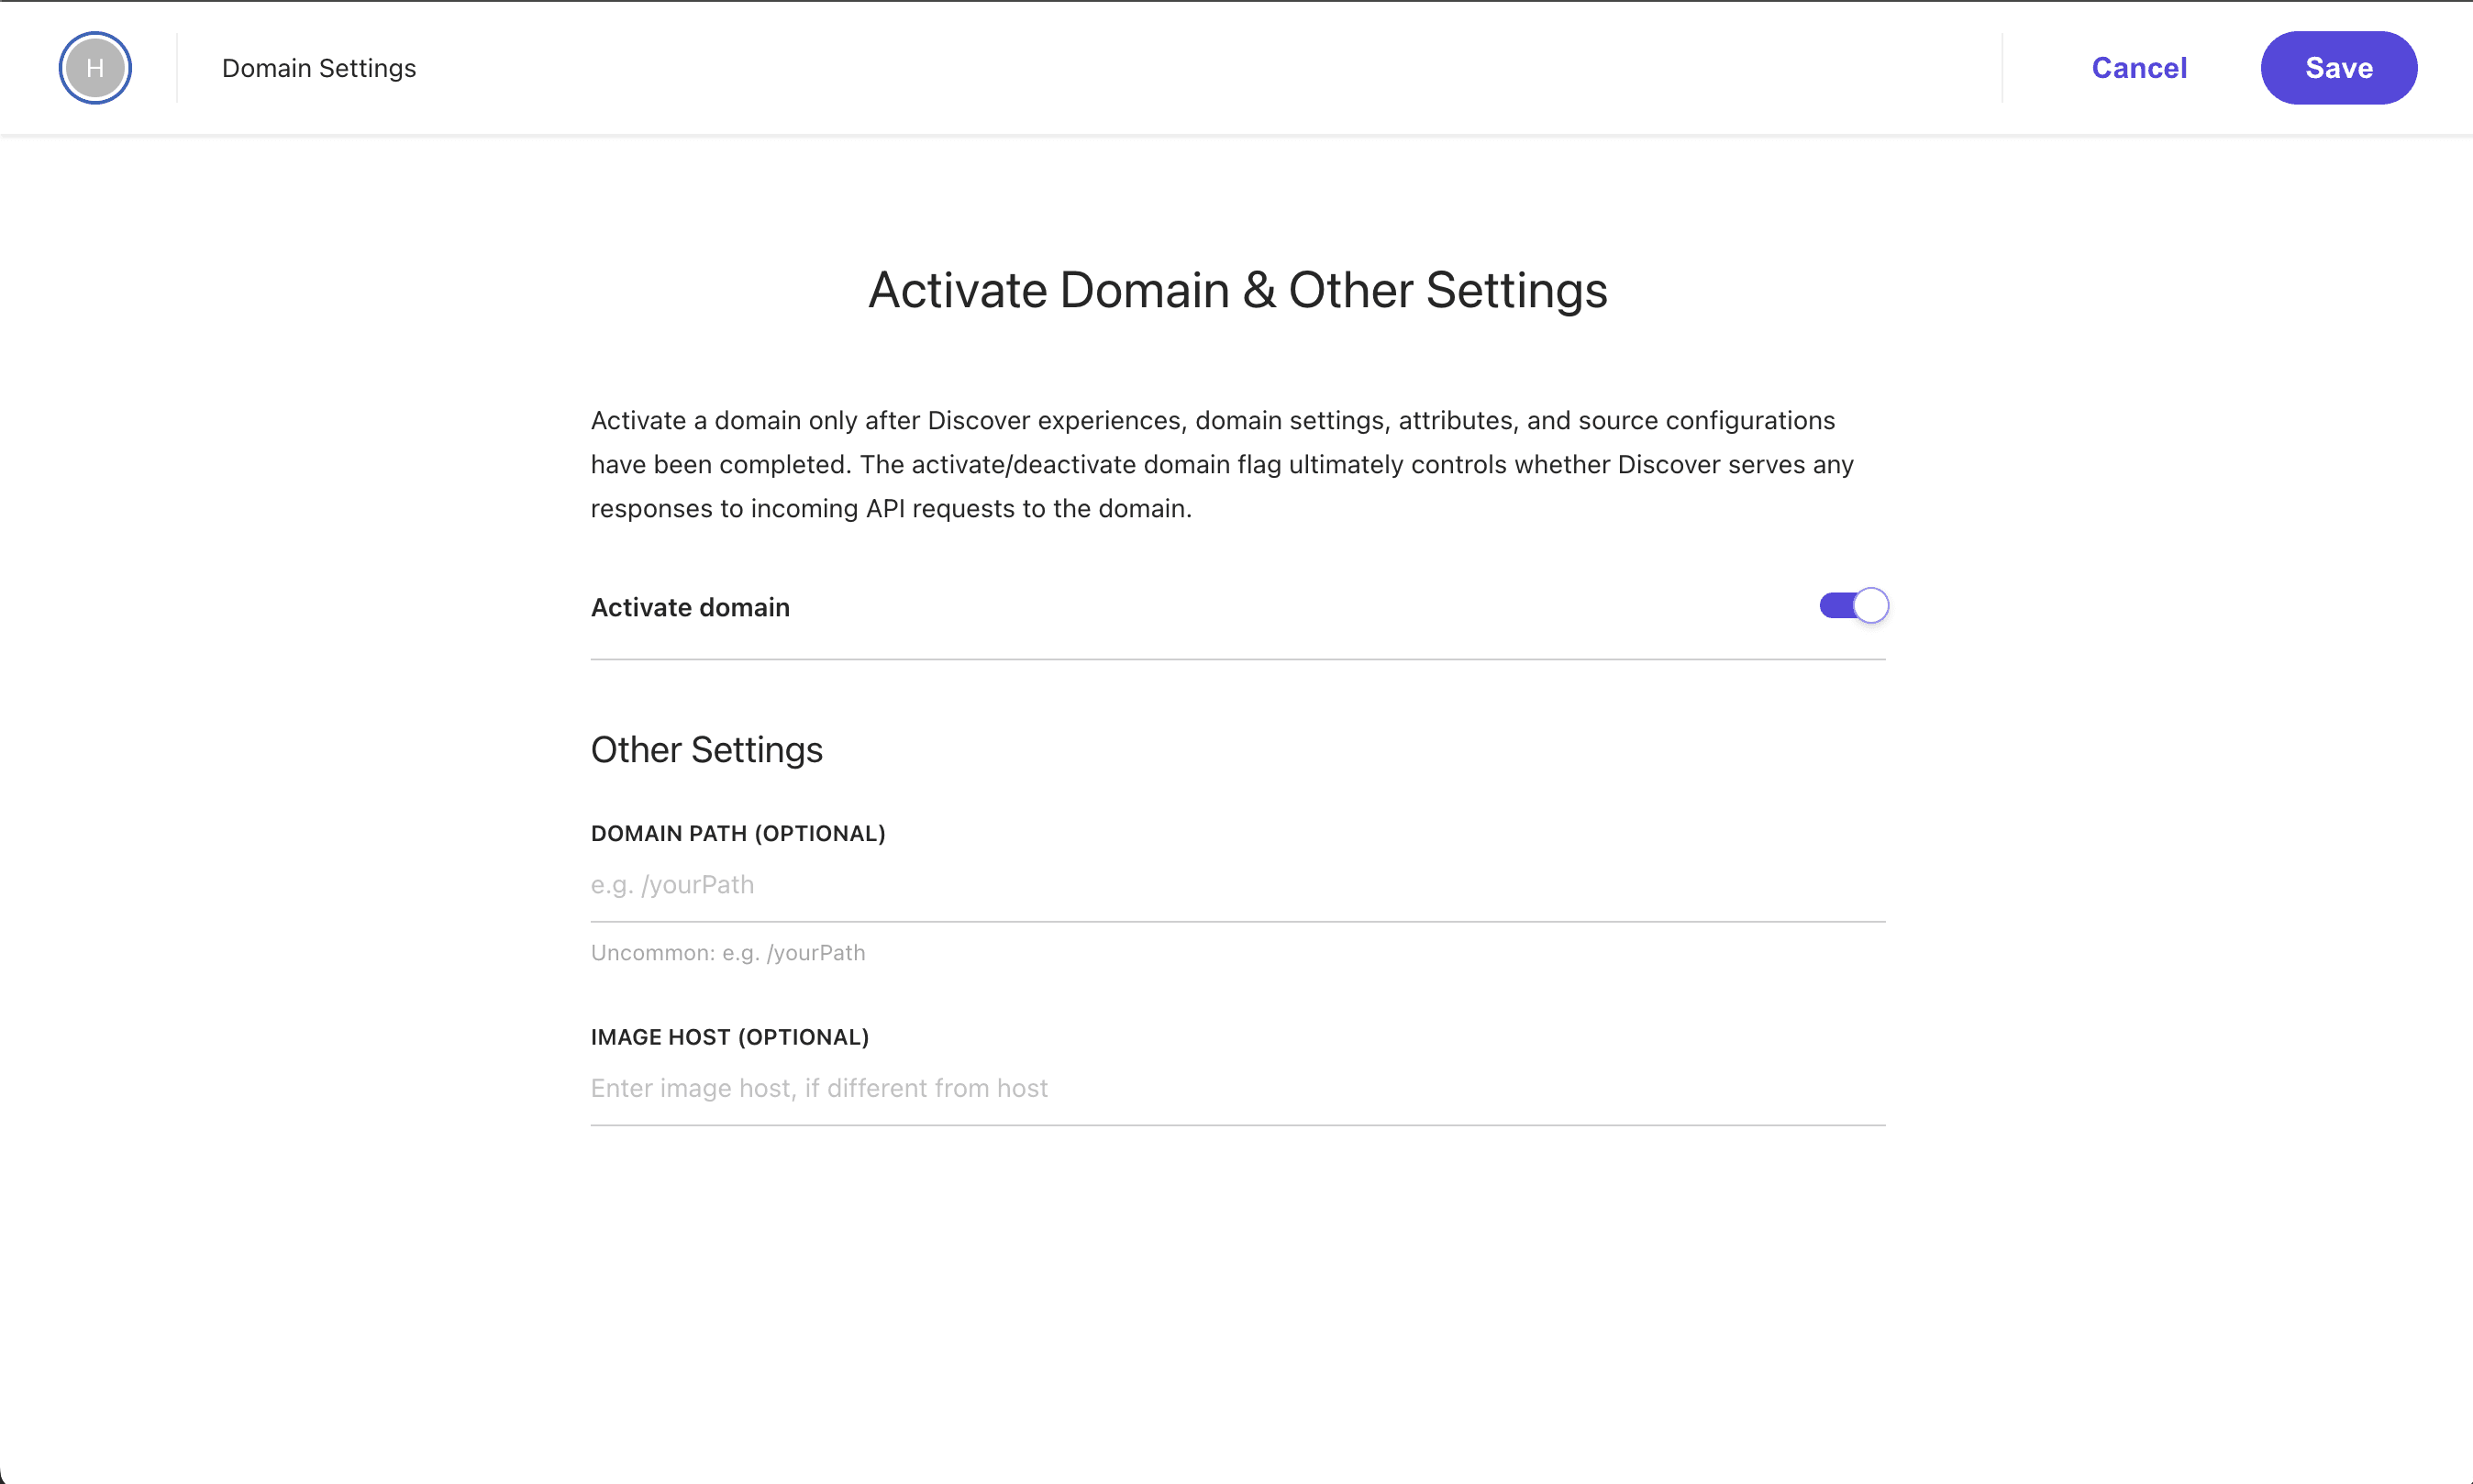Click the word 'Discover' in the first description line

click(x=978, y=421)
